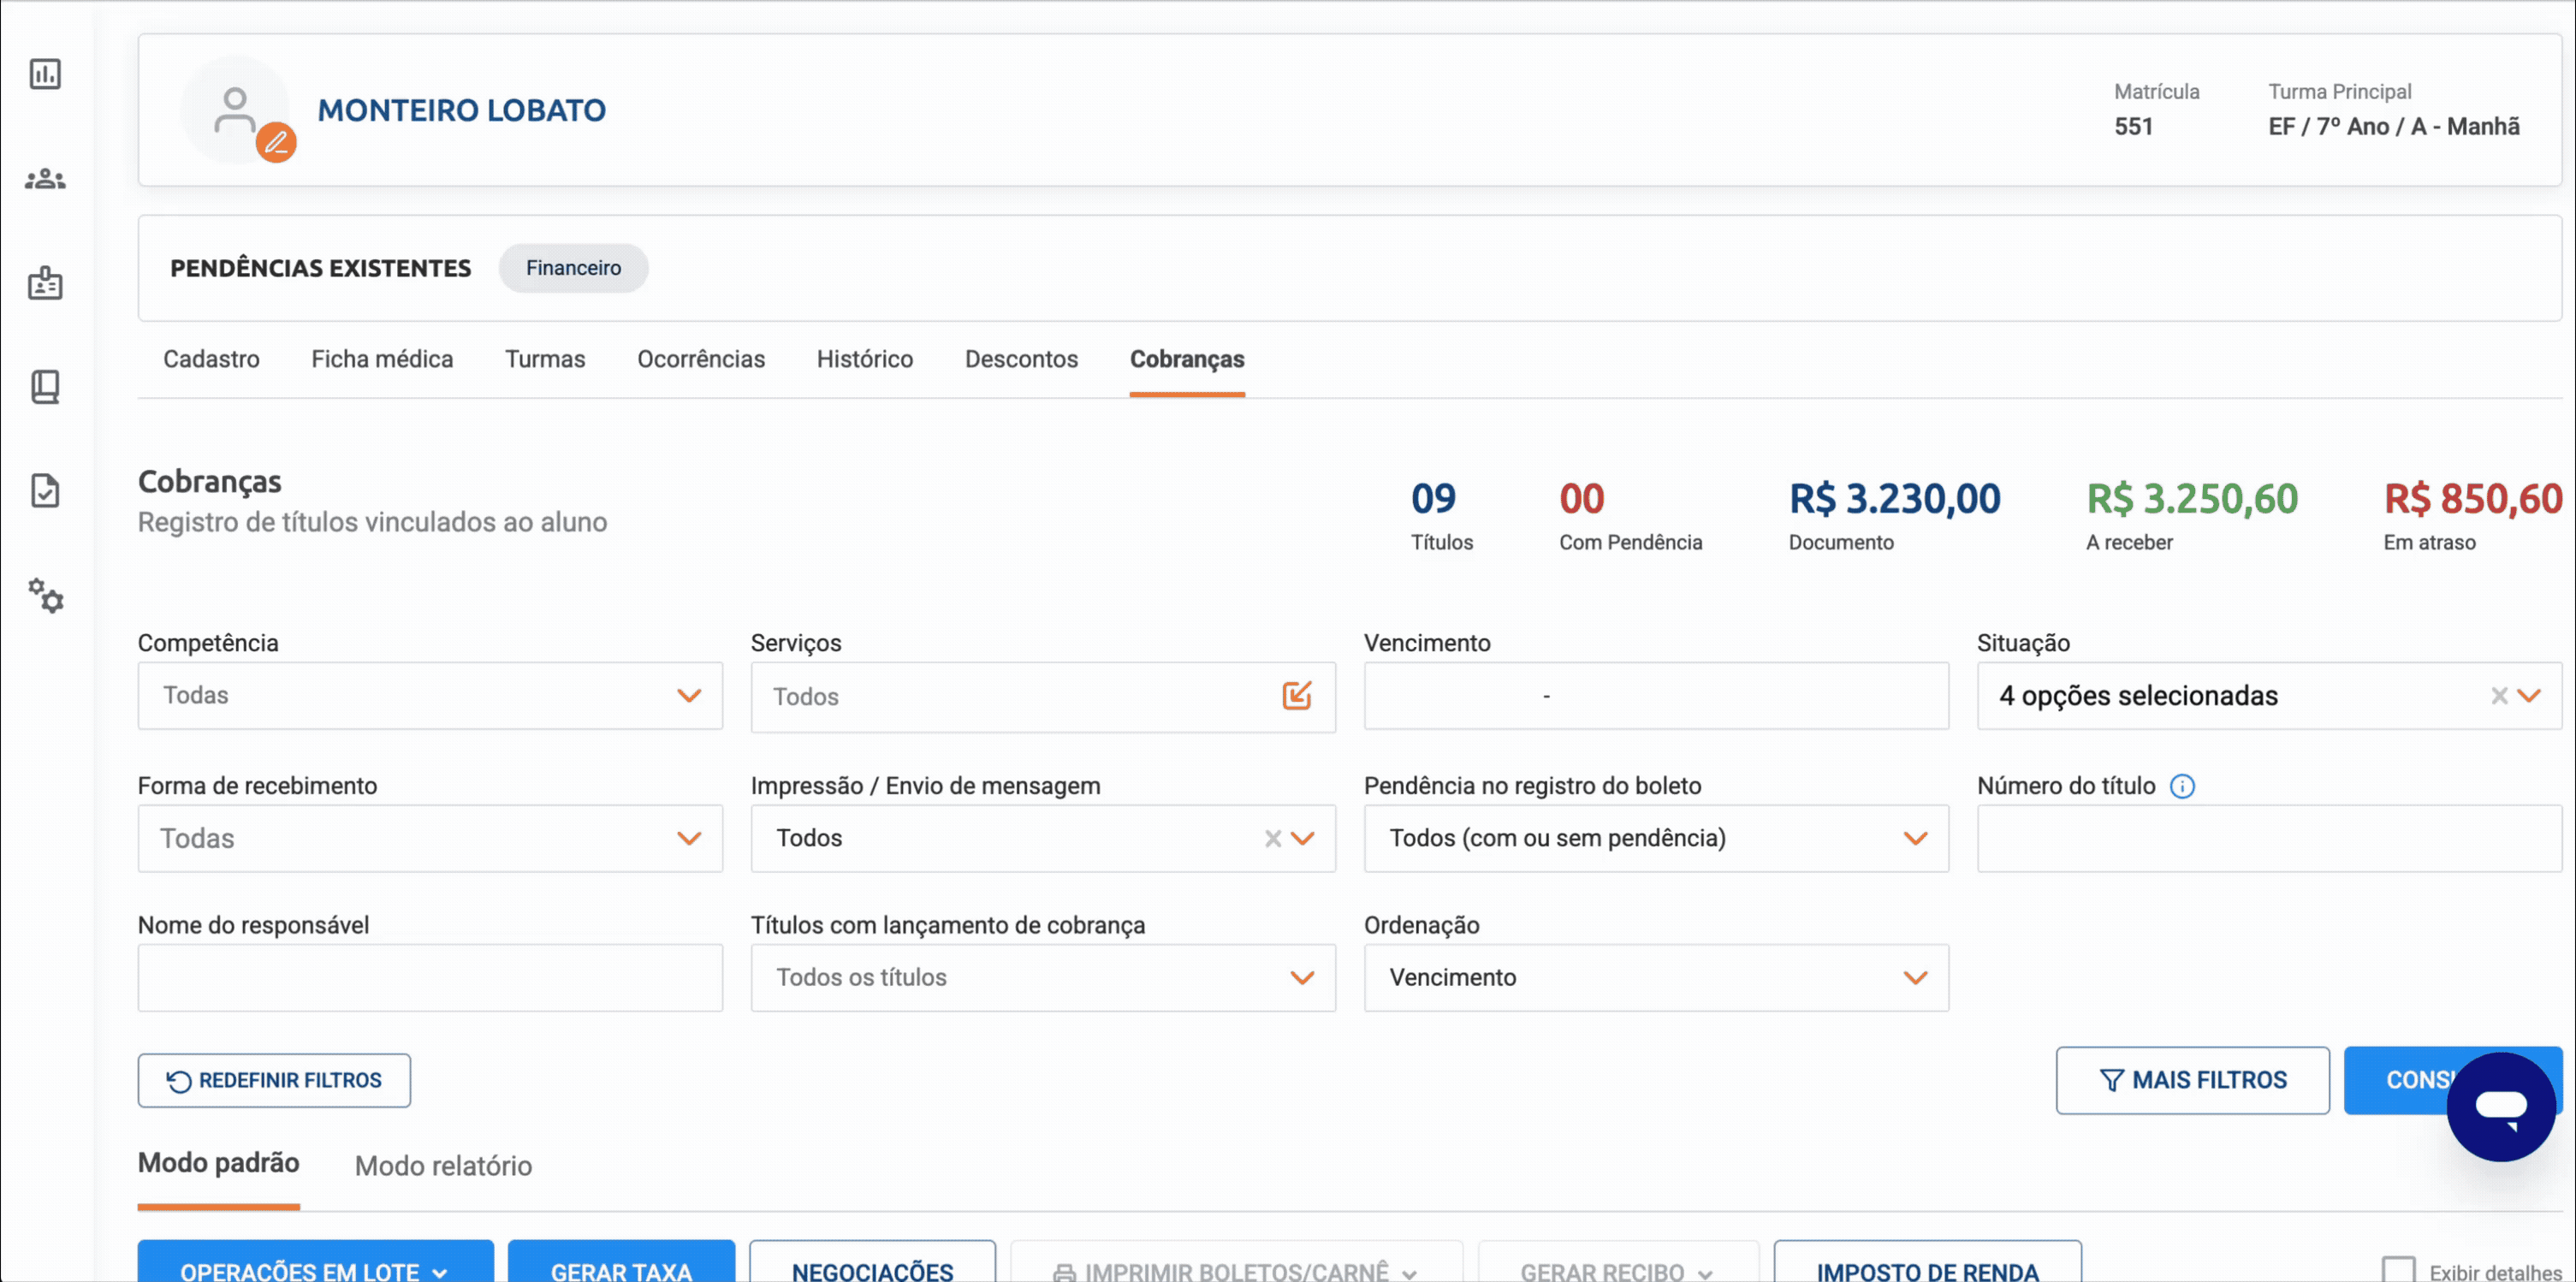This screenshot has height=1282, width=2576.
Task: Click the Mais filtros button
Action: tap(2192, 1080)
